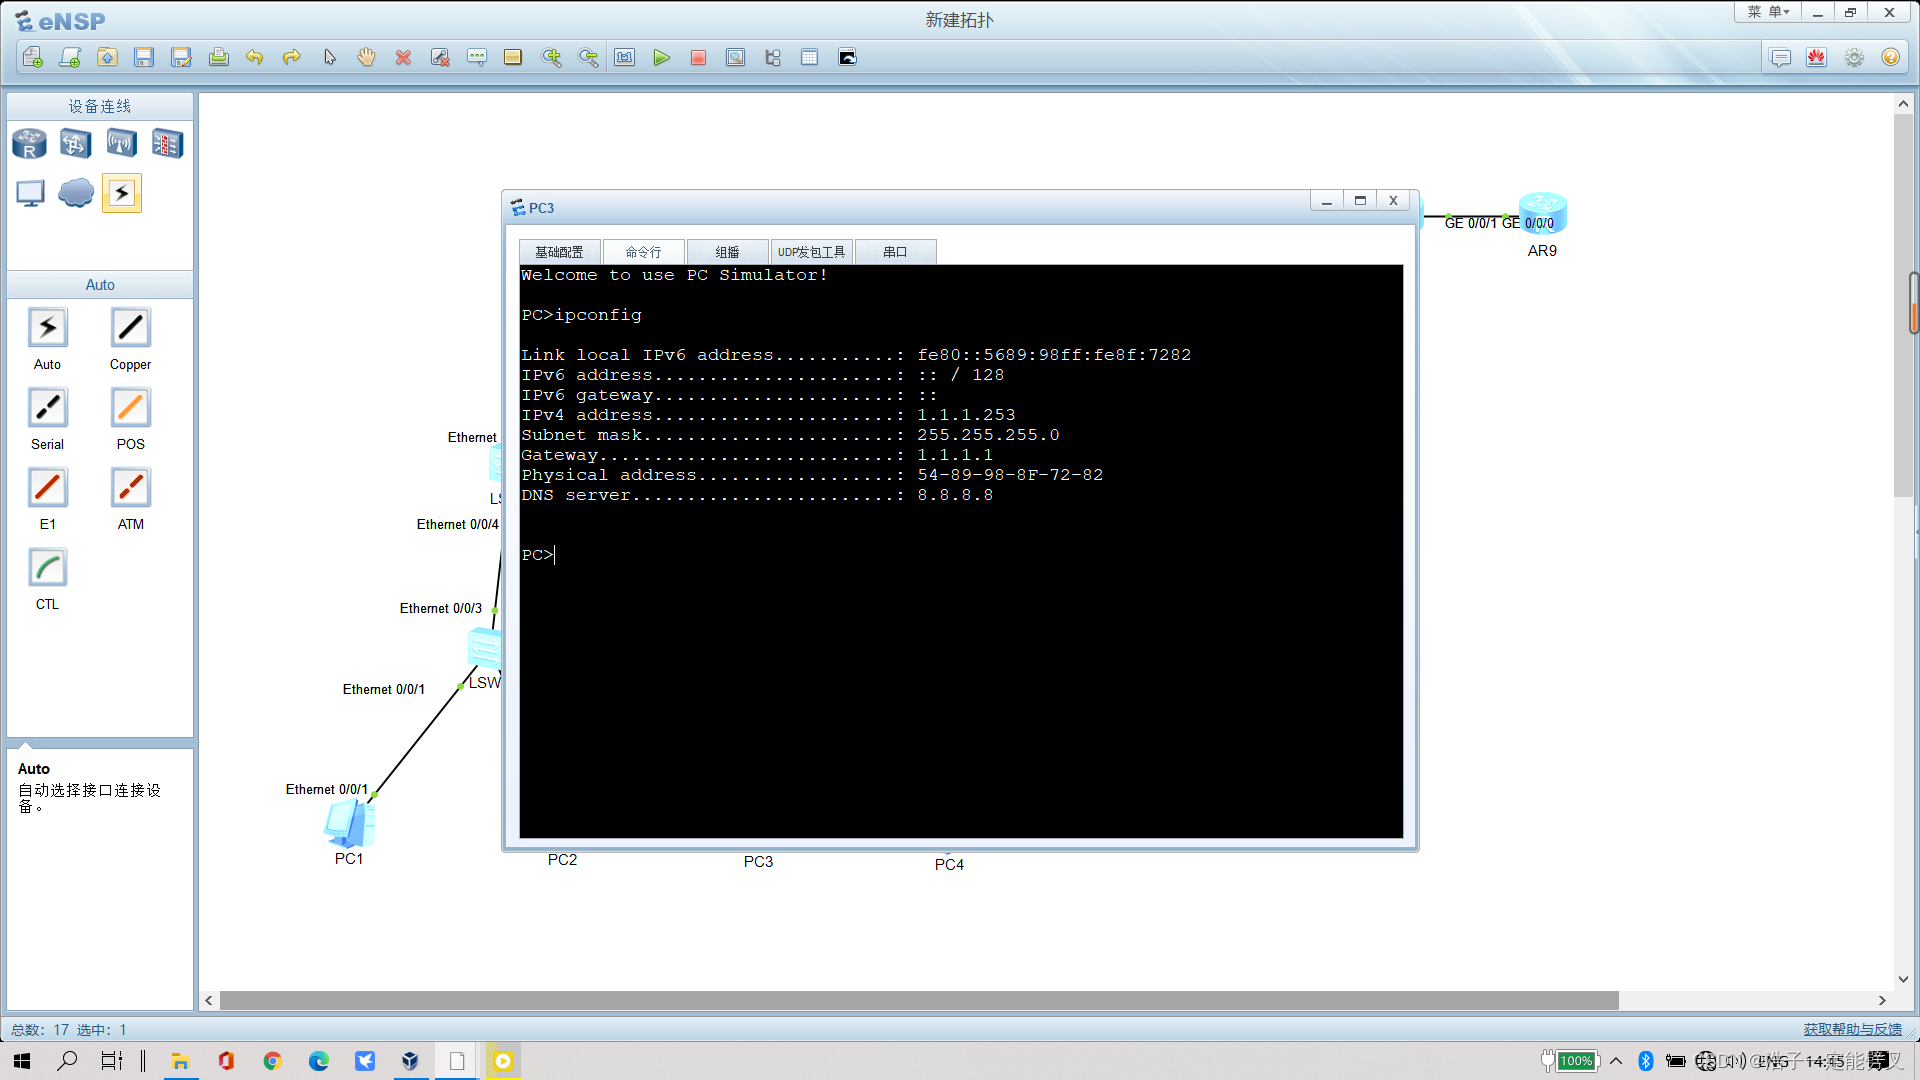This screenshot has width=1920, height=1080.
Task: Select the CTL cable type
Action: point(47,568)
